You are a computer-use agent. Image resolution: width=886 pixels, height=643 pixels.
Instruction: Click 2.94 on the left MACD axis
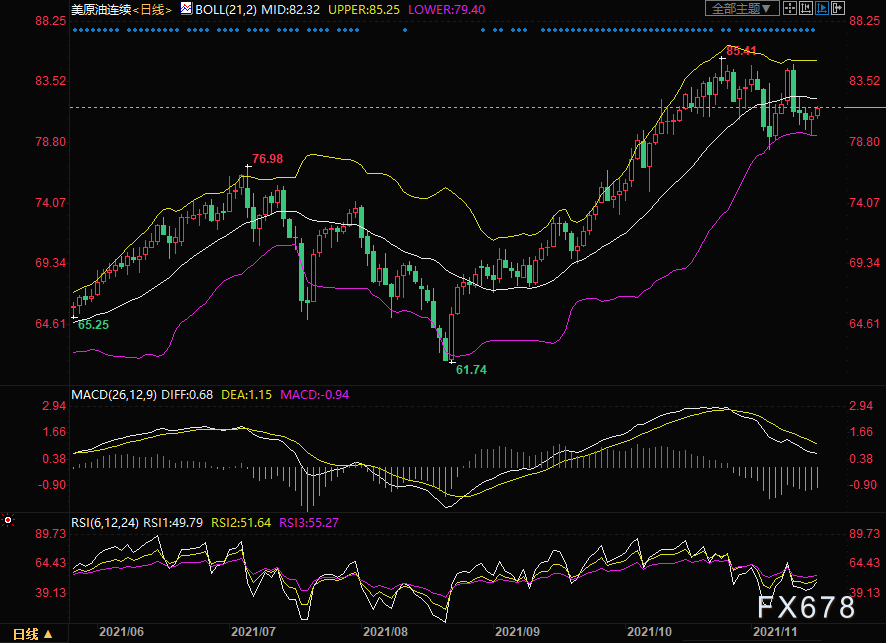(x=54, y=406)
